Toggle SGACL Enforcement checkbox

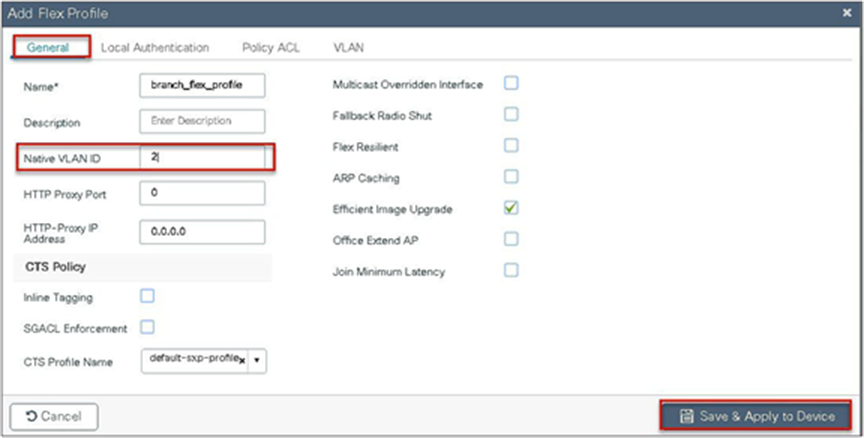[148, 327]
